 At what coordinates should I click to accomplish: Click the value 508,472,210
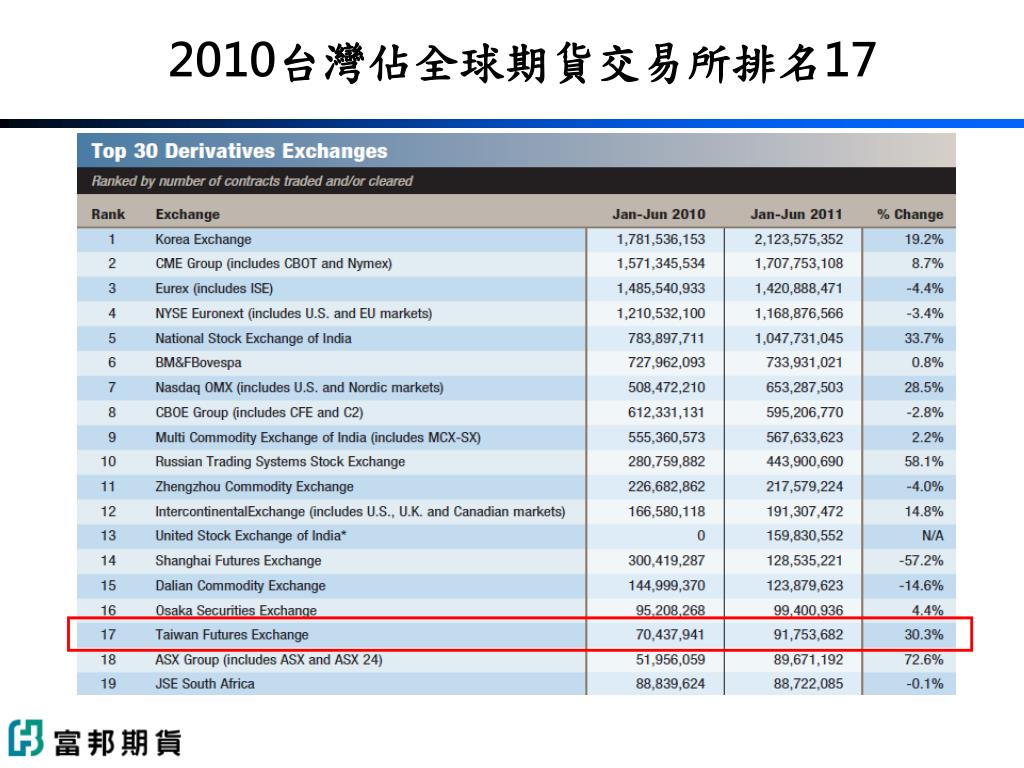point(666,387)
